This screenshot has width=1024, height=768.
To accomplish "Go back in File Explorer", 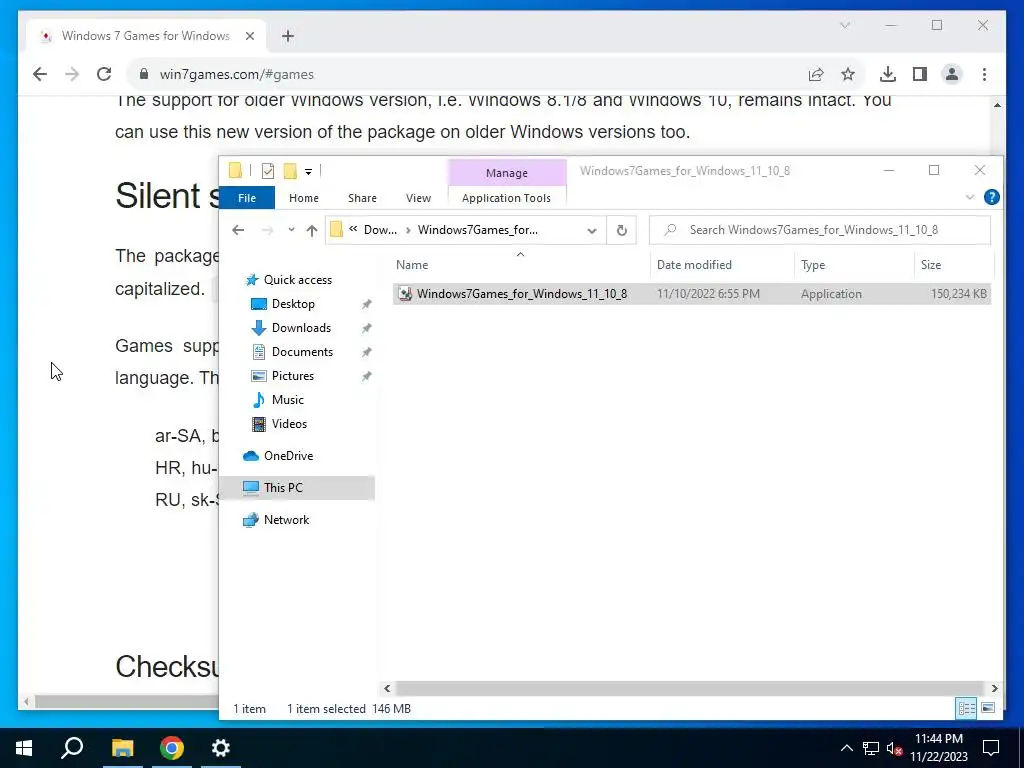I will (x=238, y=230).
